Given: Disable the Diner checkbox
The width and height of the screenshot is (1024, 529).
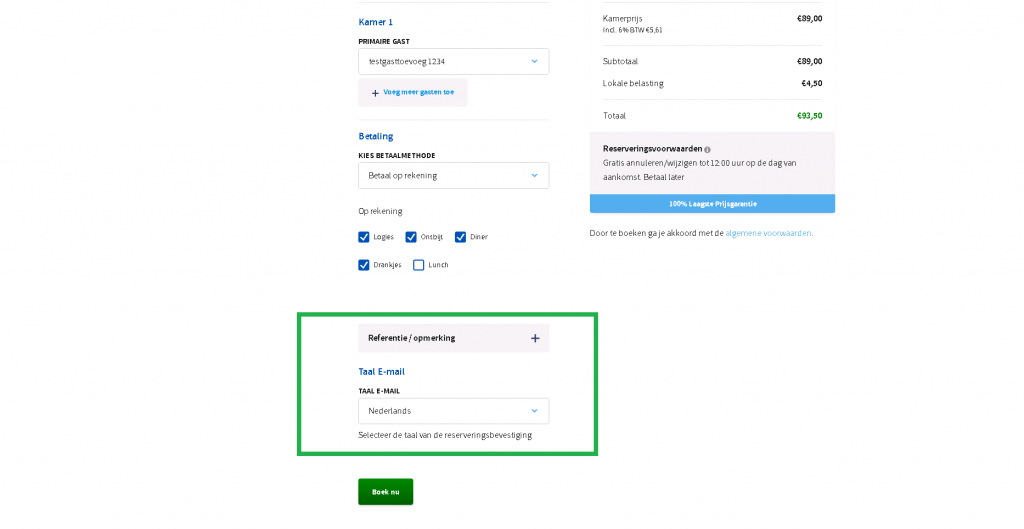Looking at the screenshot, I should point(461,237).
